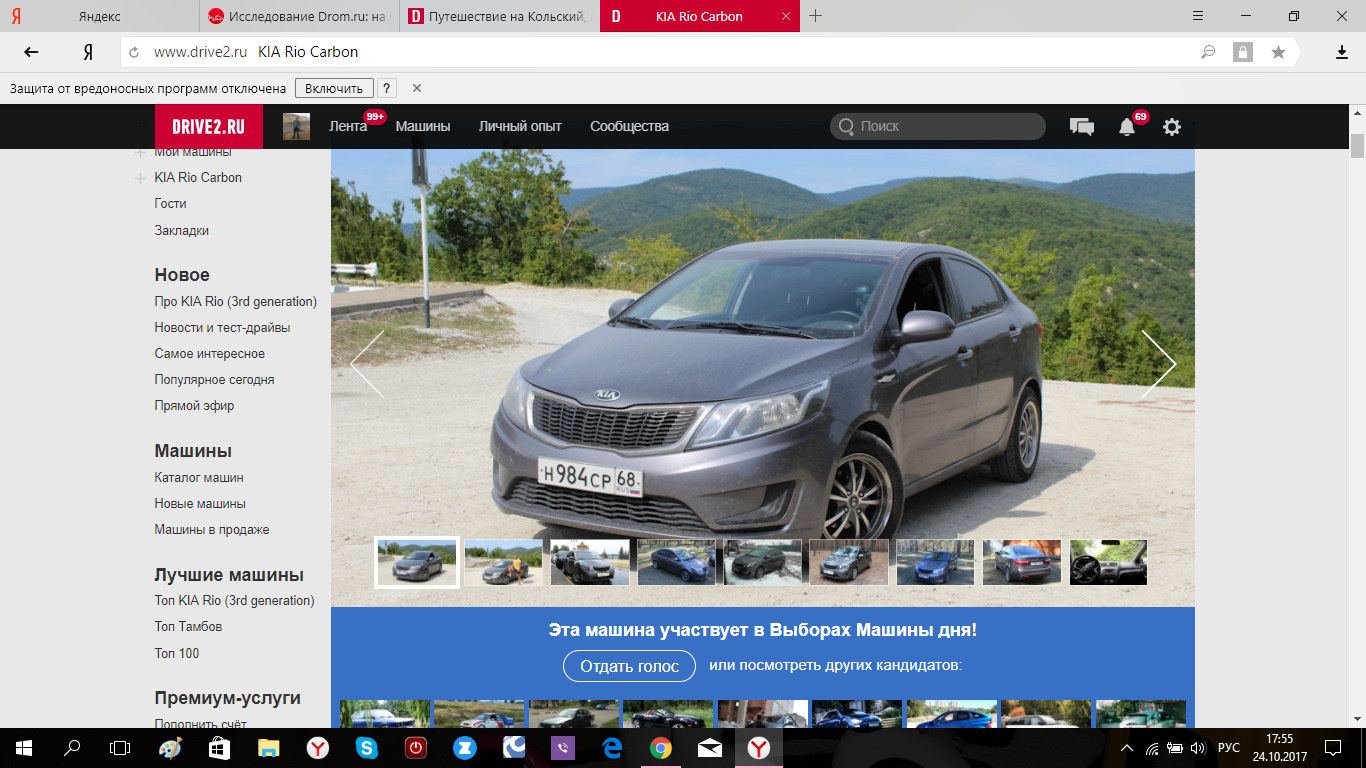Close the KIA Rio Carbon tab
1366x768 pixels.
tap(787, 16)
